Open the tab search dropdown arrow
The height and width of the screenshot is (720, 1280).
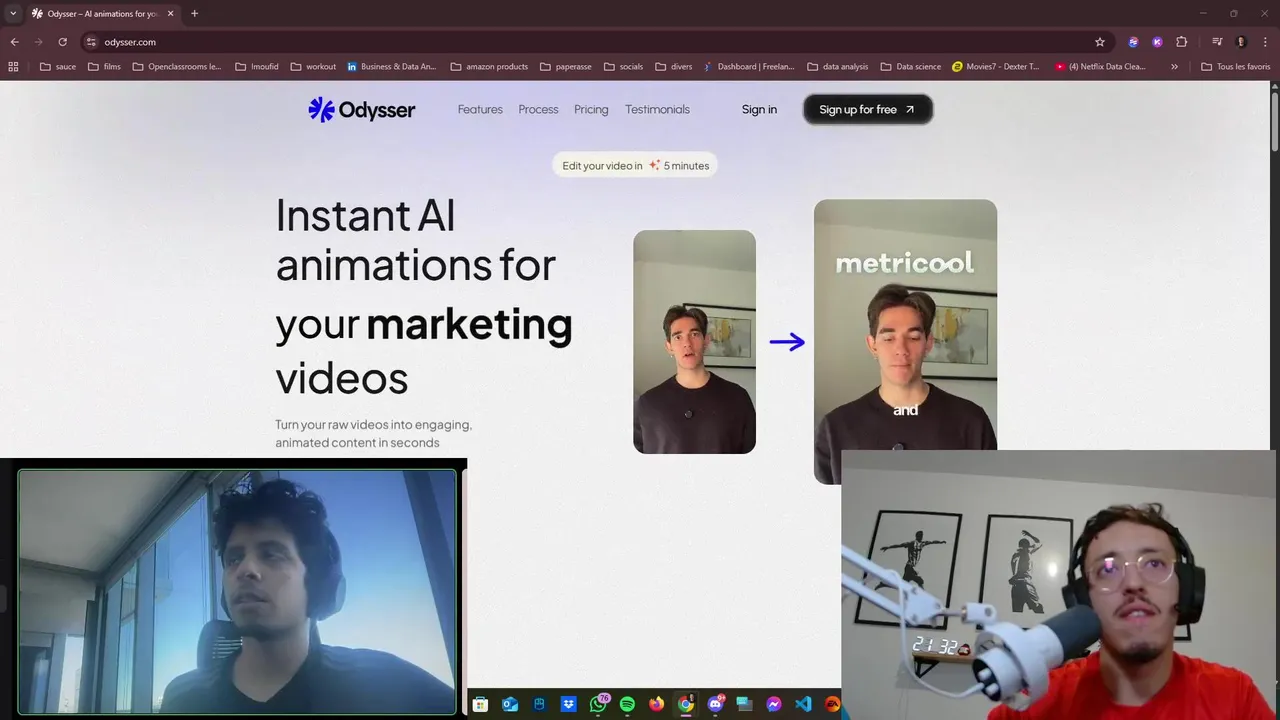pyautogui.click(x=13, y=13)
